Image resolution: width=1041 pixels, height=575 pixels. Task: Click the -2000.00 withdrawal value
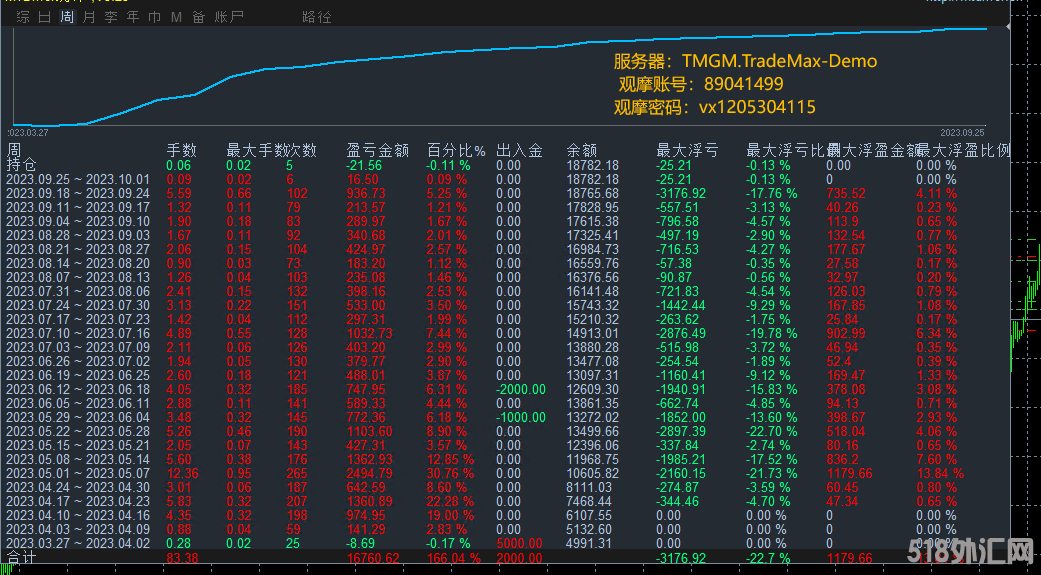[x=521, y=389]
